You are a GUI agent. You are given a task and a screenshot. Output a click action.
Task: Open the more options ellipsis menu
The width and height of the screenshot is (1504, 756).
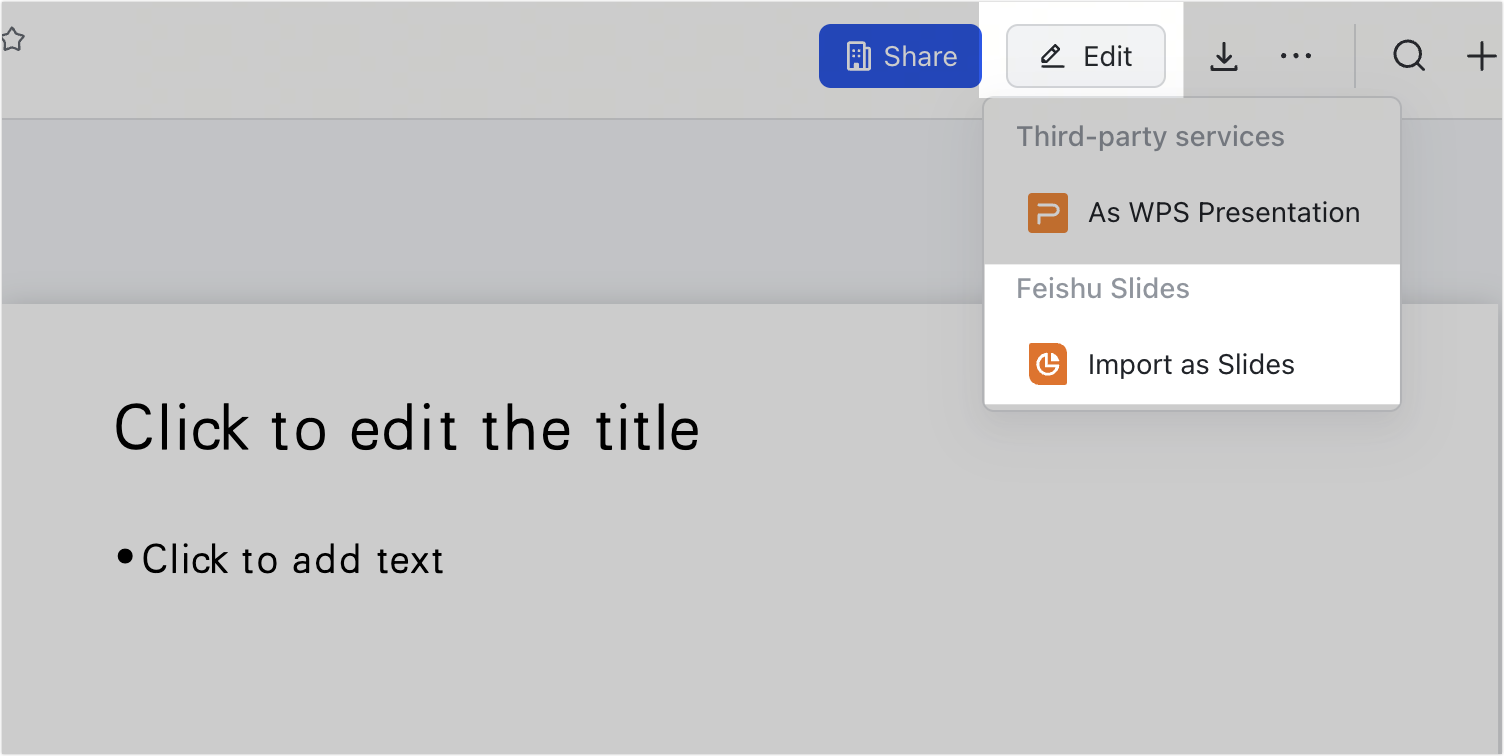coord(1296,56)
